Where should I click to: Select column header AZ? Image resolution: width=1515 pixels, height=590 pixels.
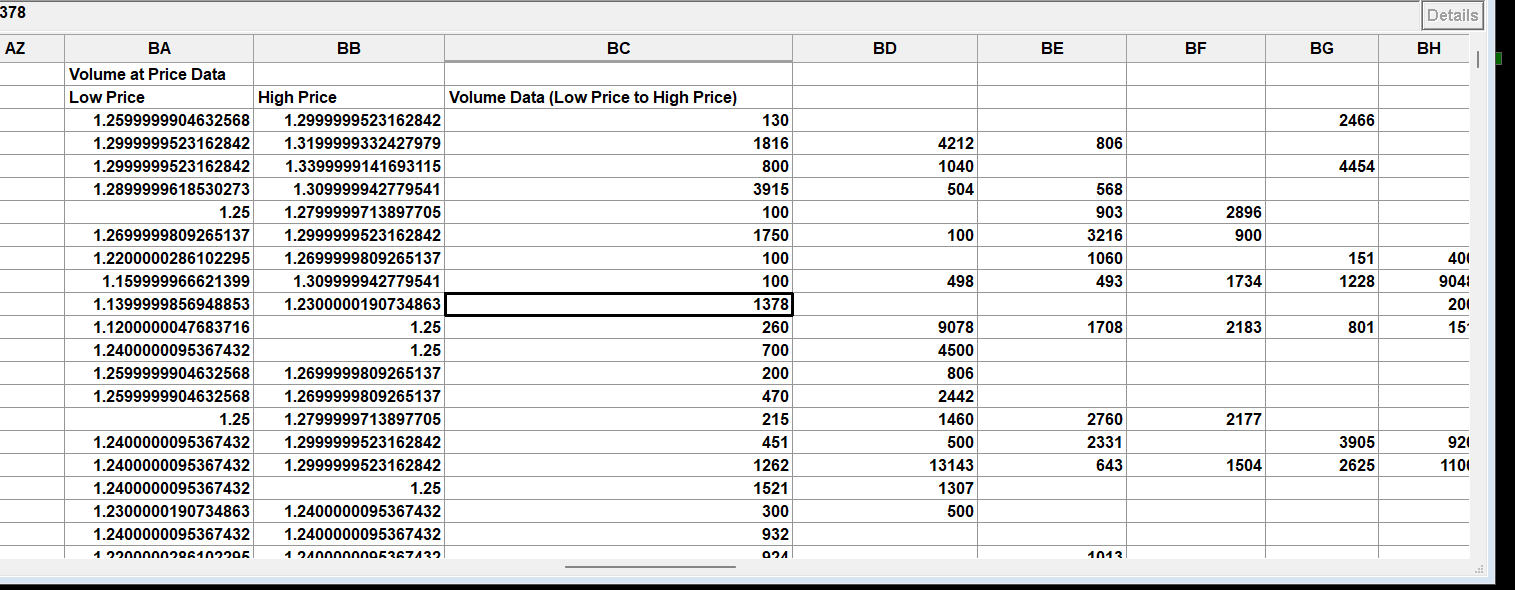pyautogui.click(x=32, y=48)
